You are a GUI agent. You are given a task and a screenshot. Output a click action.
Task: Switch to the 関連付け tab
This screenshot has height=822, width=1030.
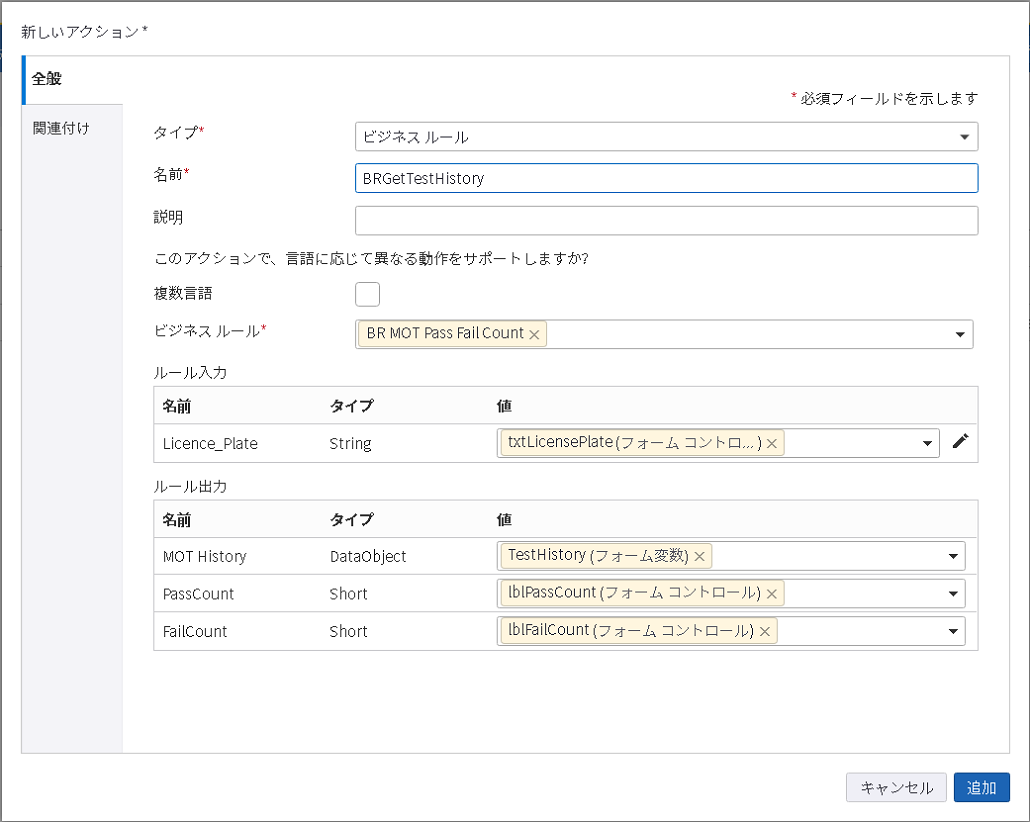(x=61, y=128)
